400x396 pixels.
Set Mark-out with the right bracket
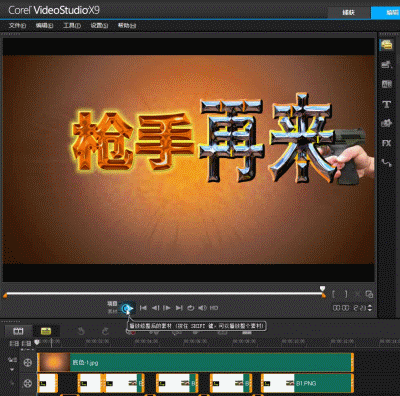pos(346,294)
